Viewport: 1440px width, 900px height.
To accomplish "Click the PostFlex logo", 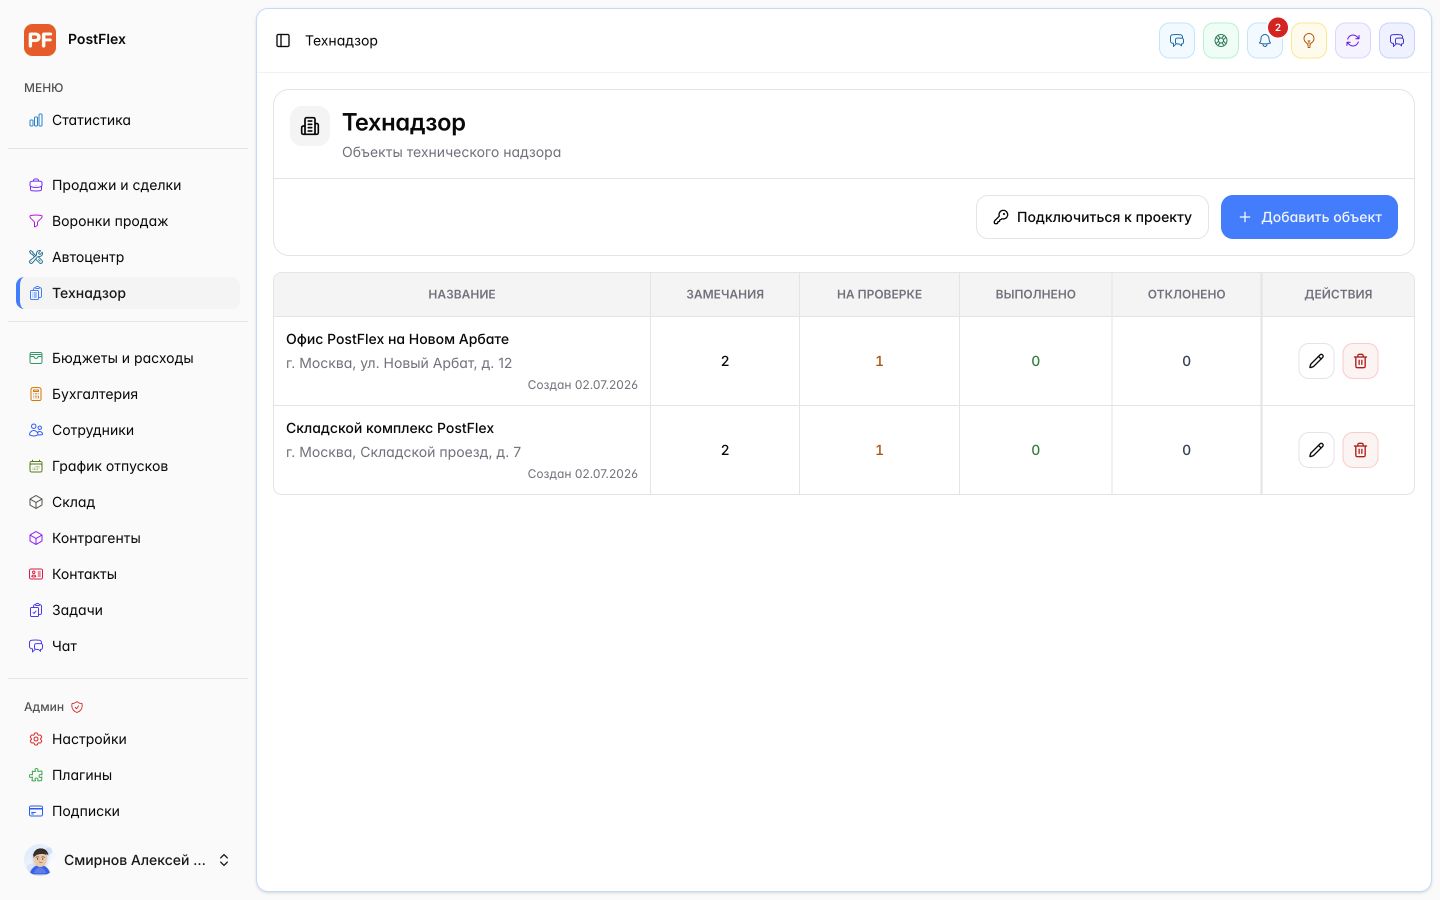I will click(x=40, y=40).
